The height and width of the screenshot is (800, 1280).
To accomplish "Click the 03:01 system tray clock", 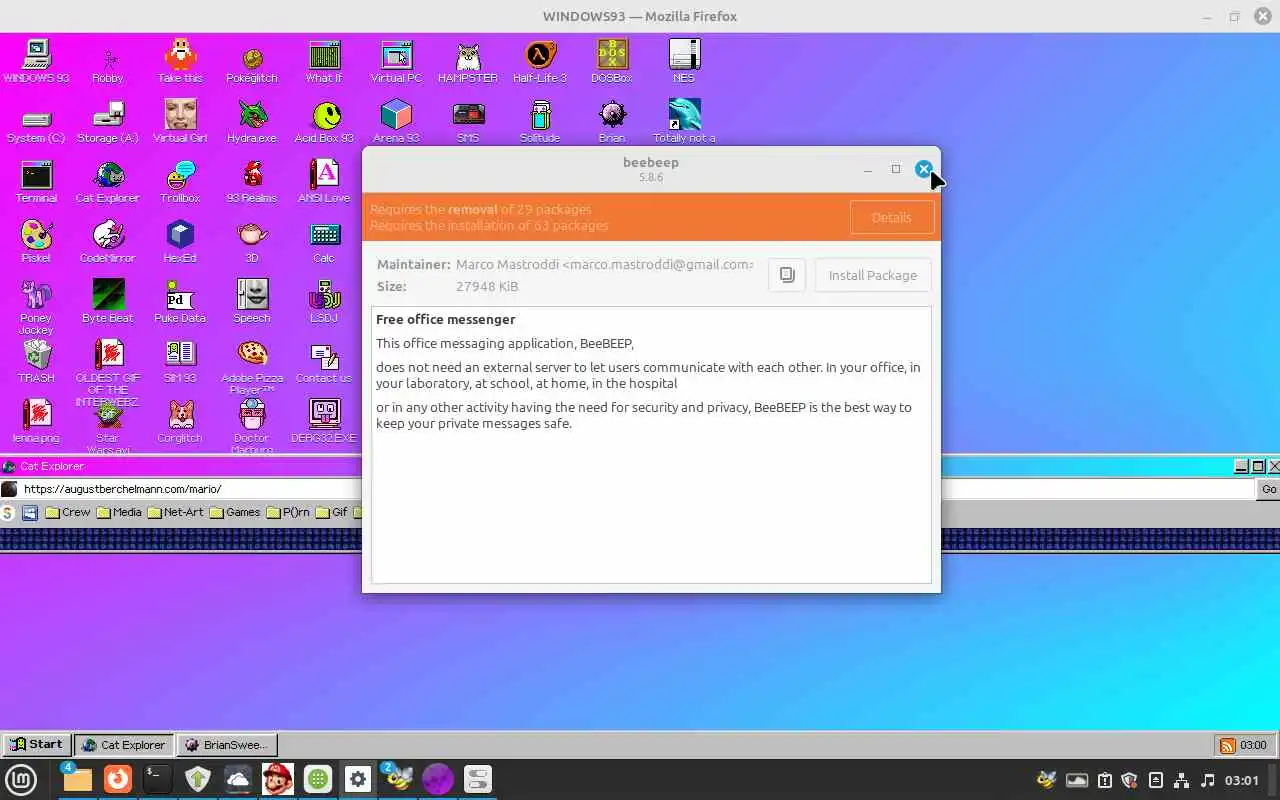I will (1241, 780).
